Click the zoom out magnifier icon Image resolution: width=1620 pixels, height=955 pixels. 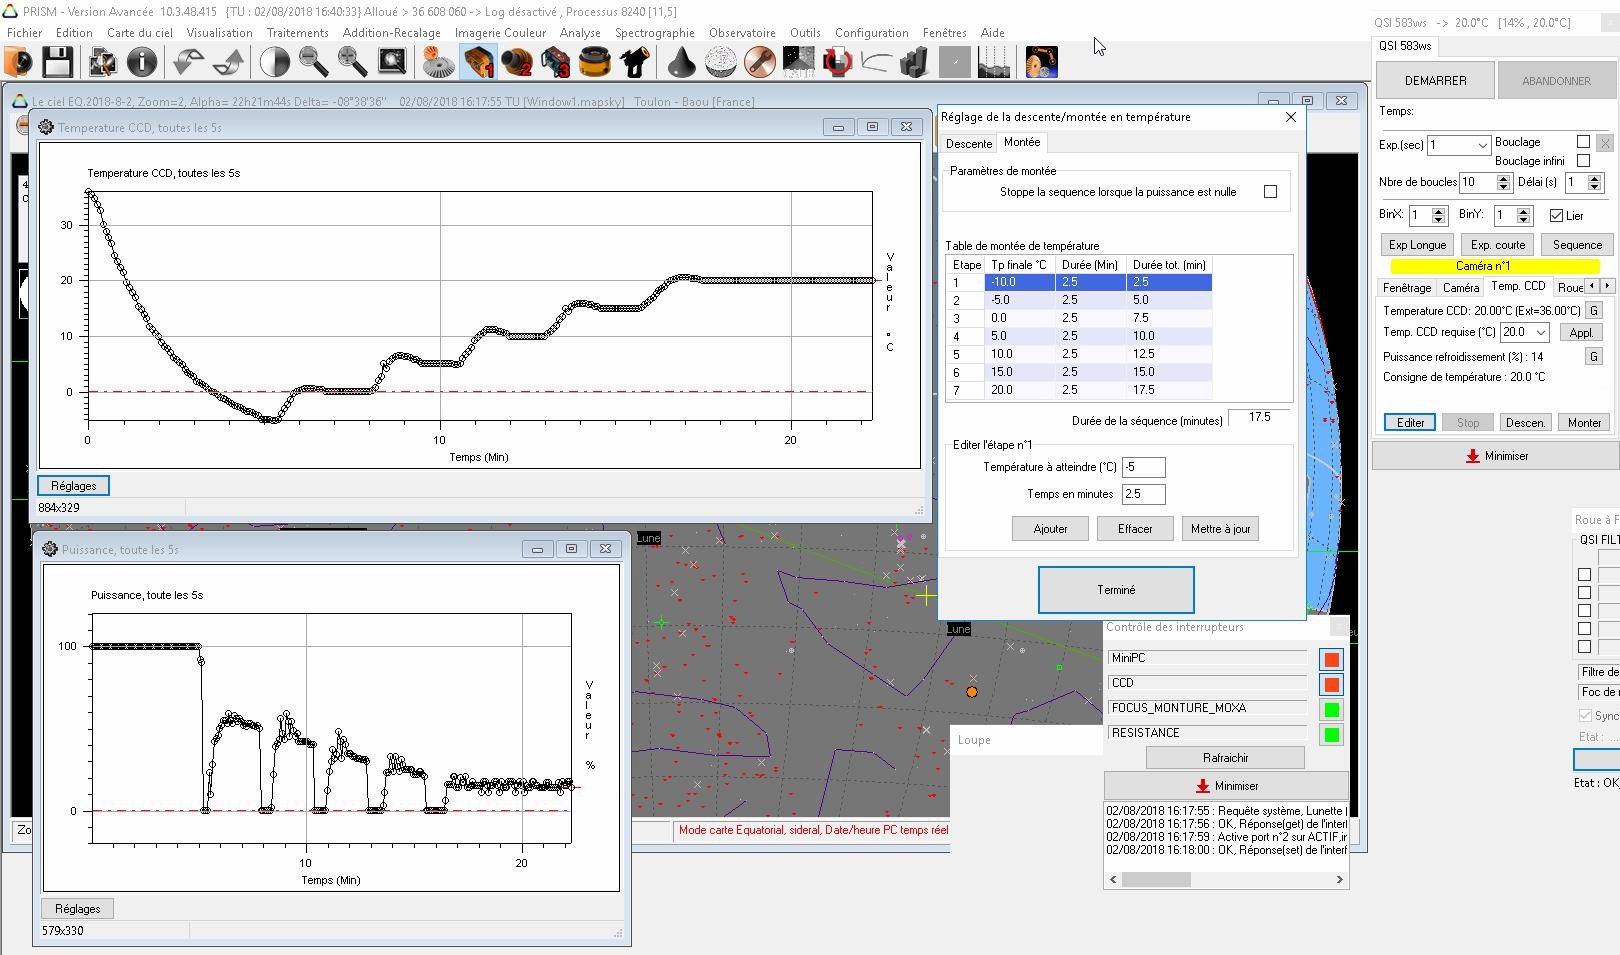click(314, 63)
